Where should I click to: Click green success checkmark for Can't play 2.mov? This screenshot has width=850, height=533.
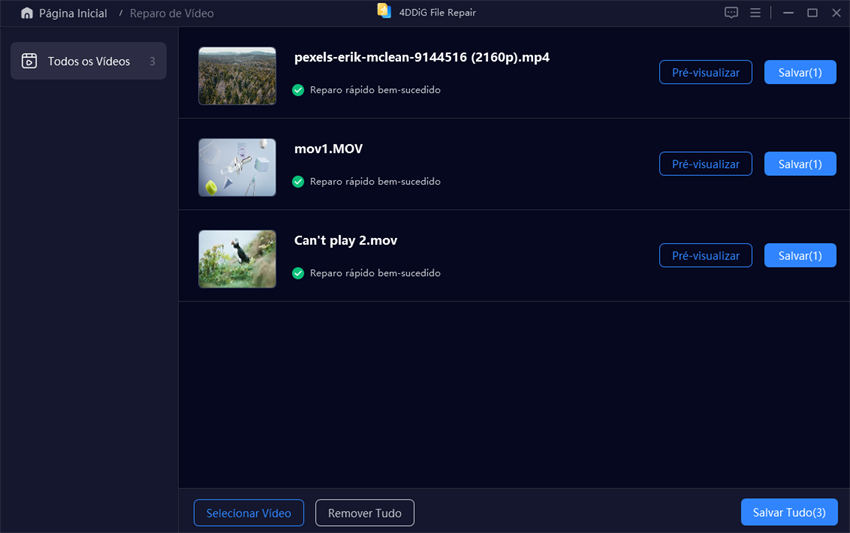(x=298, y=273)
